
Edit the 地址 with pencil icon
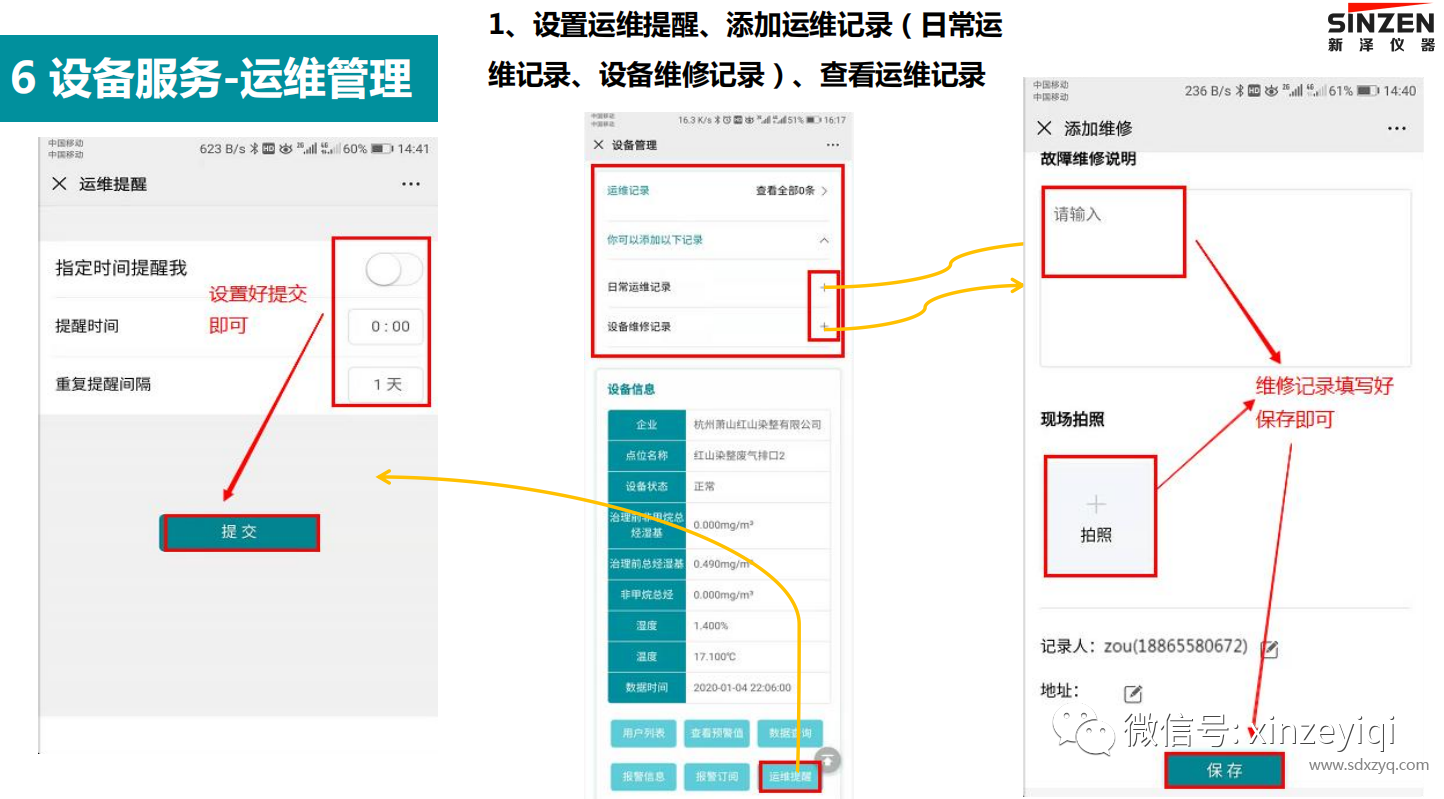click(1133, 694)
